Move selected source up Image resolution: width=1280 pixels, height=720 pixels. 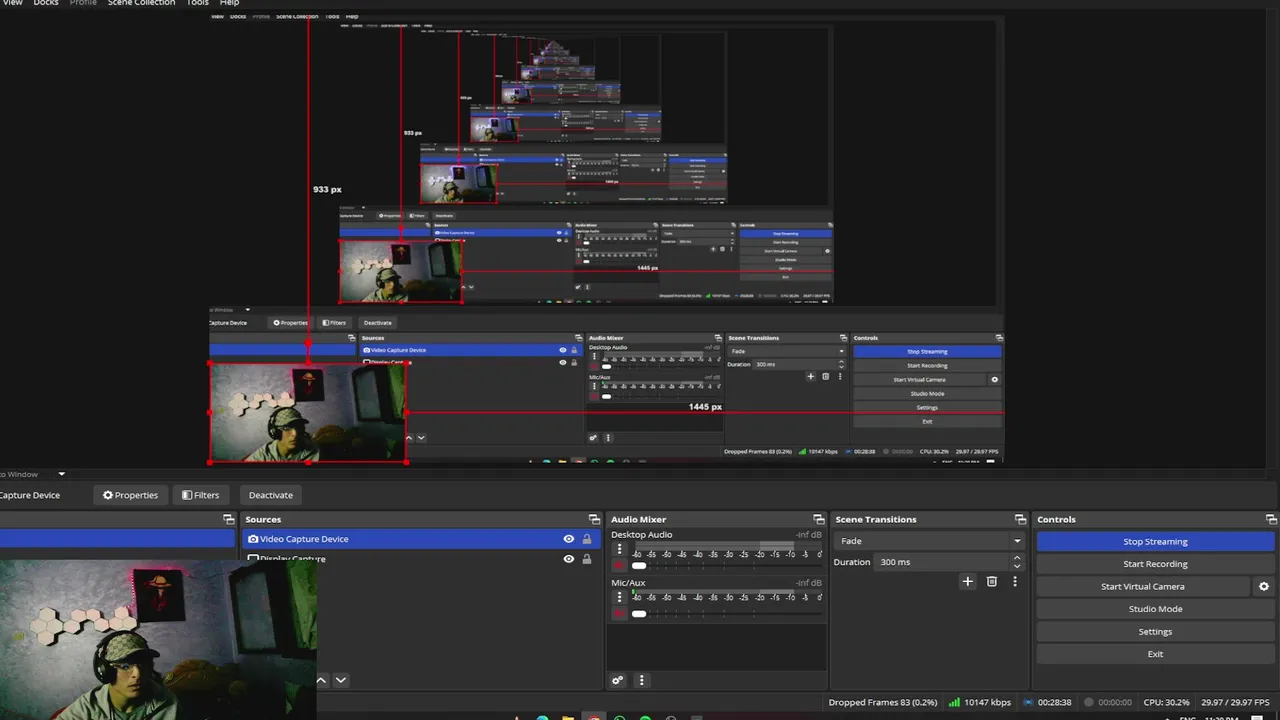322,680
